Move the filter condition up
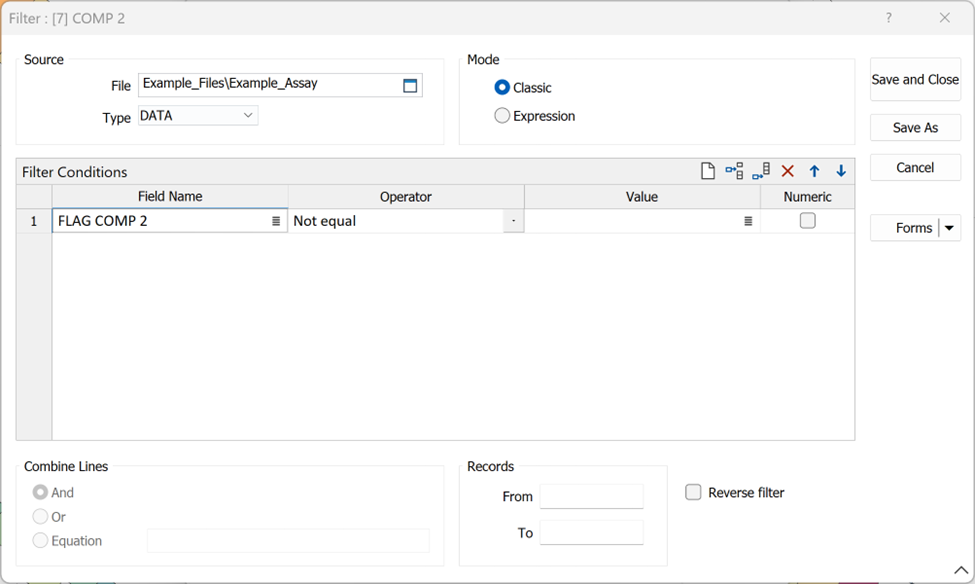This screenshot has height=584, width=975. click(814, 170)
